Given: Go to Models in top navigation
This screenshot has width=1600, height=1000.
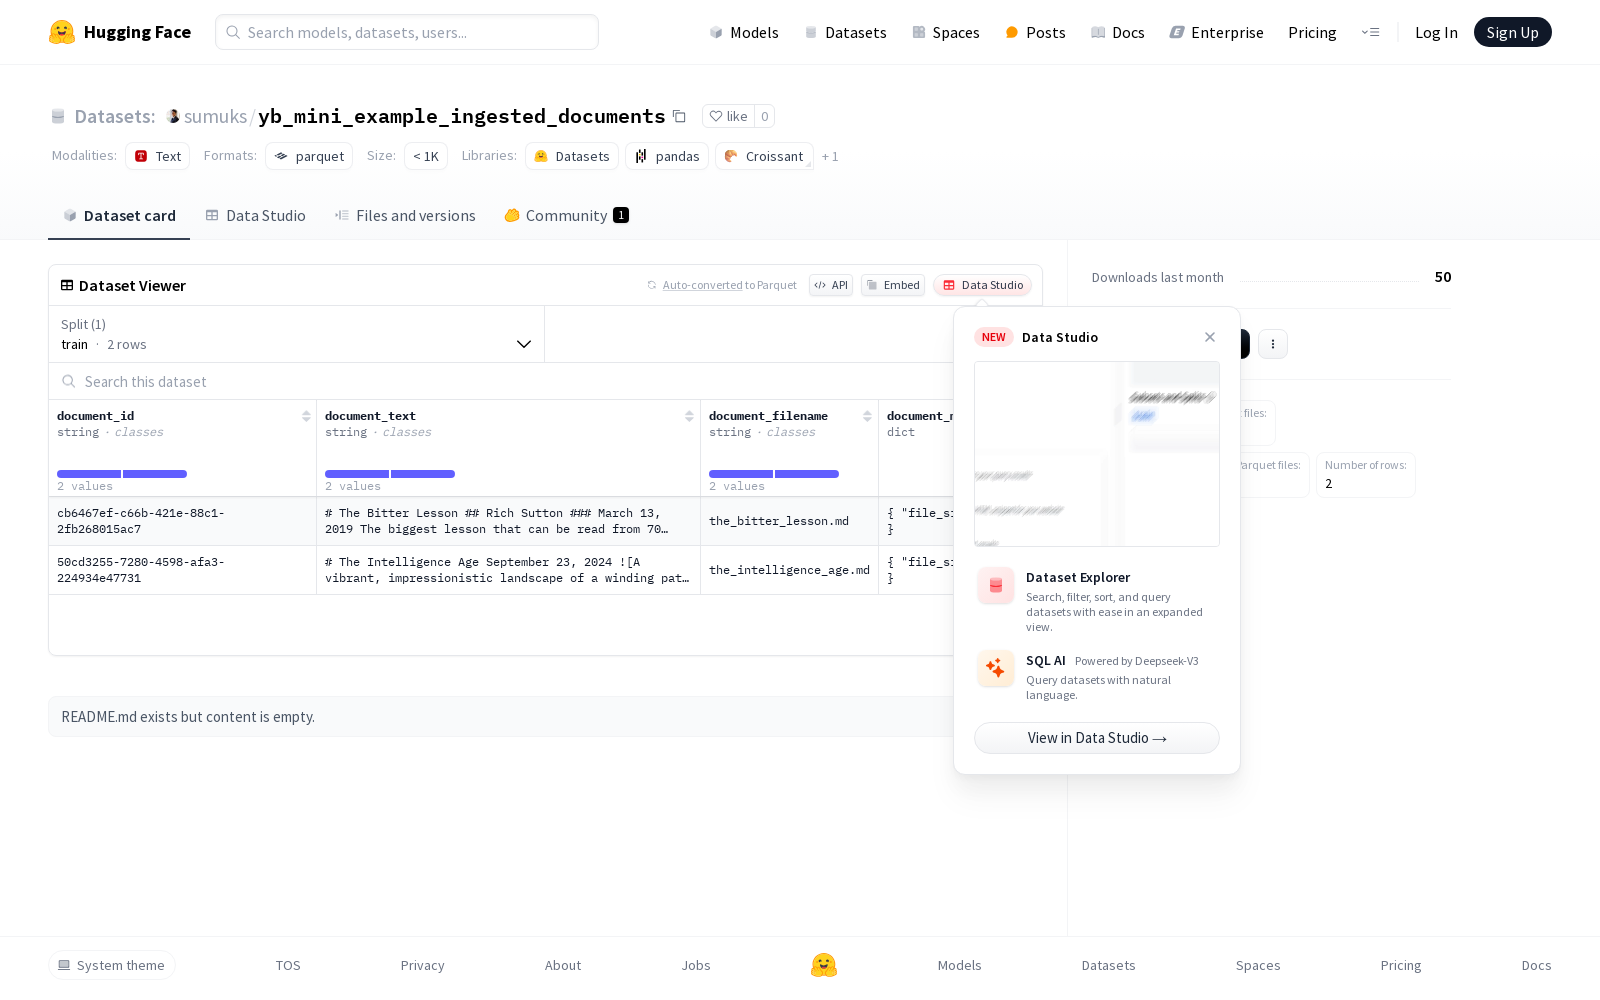Looking at the screenshot, I should 744,32.
